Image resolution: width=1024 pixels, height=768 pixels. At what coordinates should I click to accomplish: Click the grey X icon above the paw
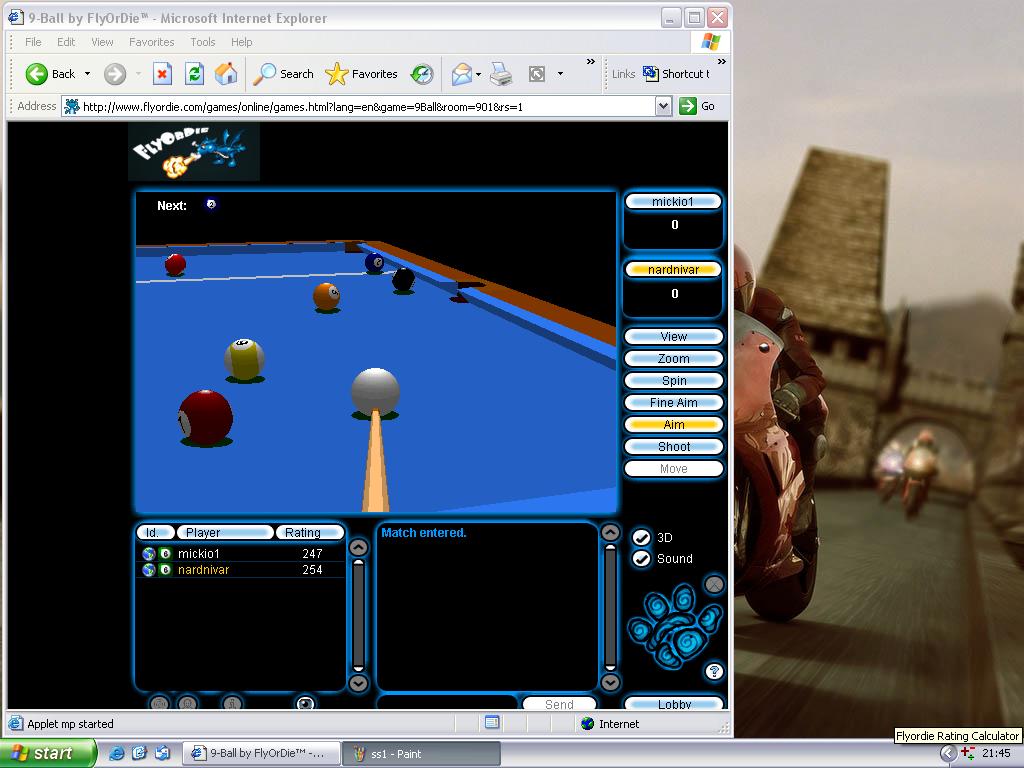pyautogui.click(x=714, y=584)
